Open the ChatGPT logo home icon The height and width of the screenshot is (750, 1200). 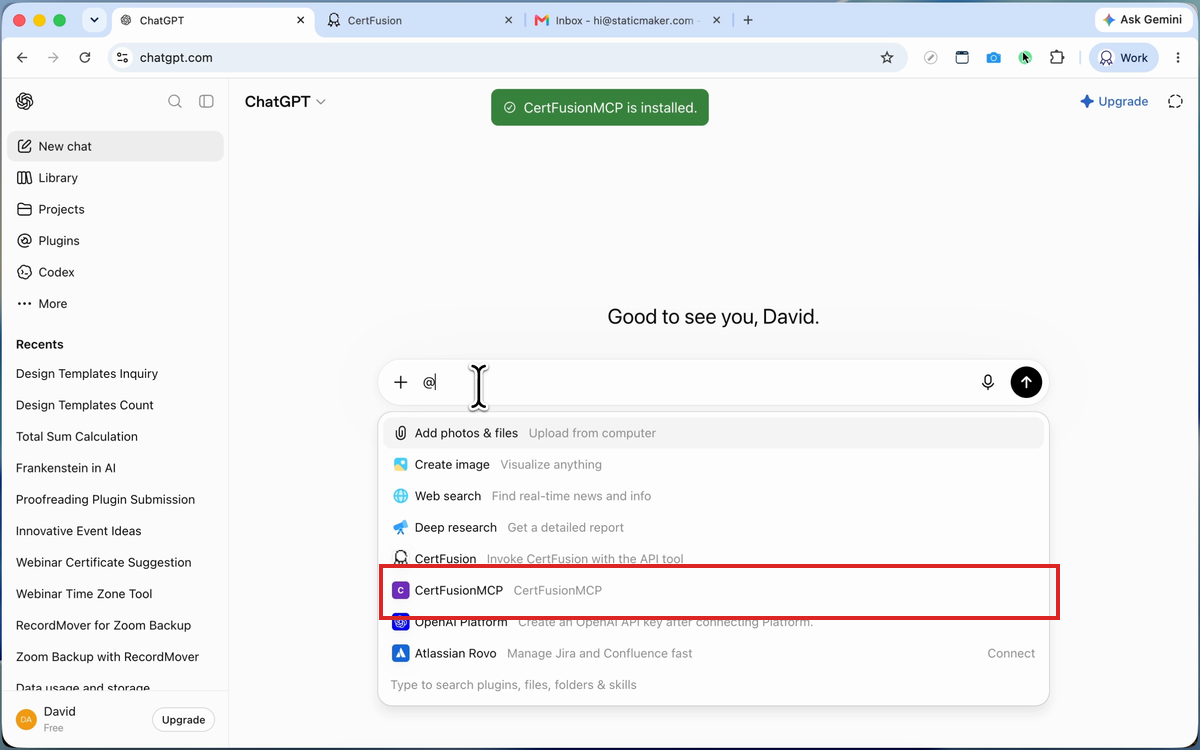[25, 101]
